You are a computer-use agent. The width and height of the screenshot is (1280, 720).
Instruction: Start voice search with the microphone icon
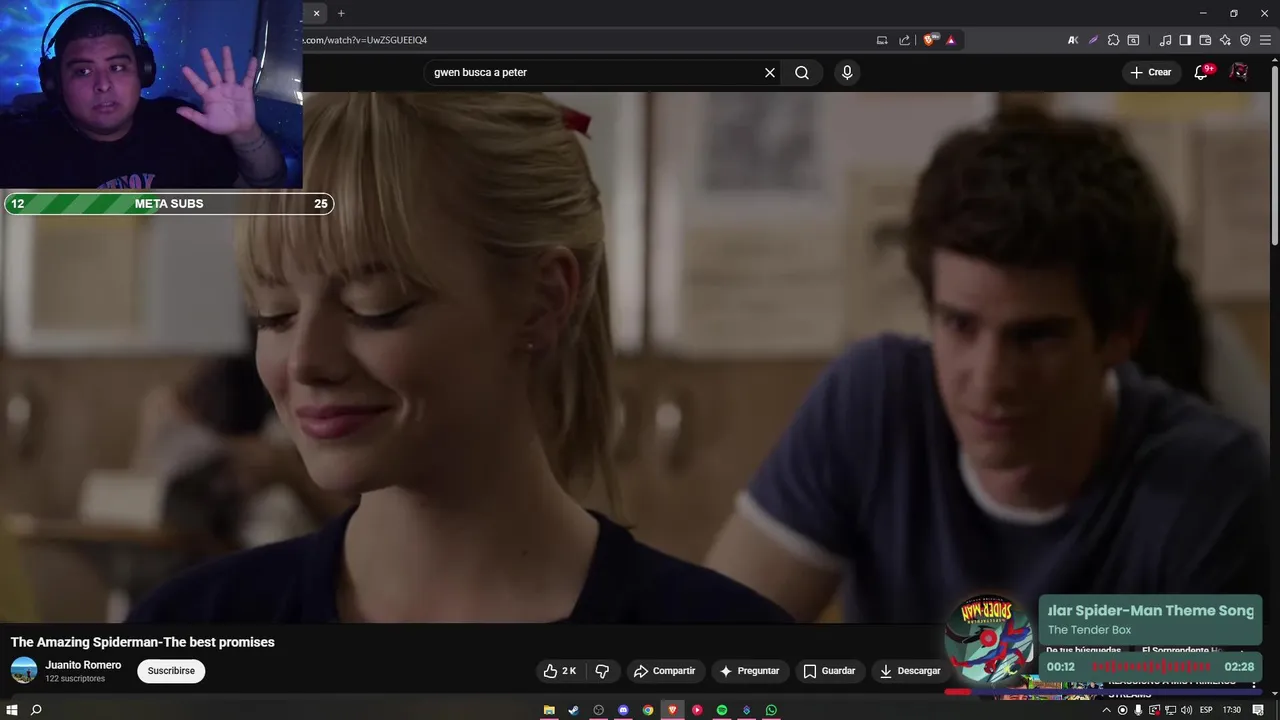847,72
